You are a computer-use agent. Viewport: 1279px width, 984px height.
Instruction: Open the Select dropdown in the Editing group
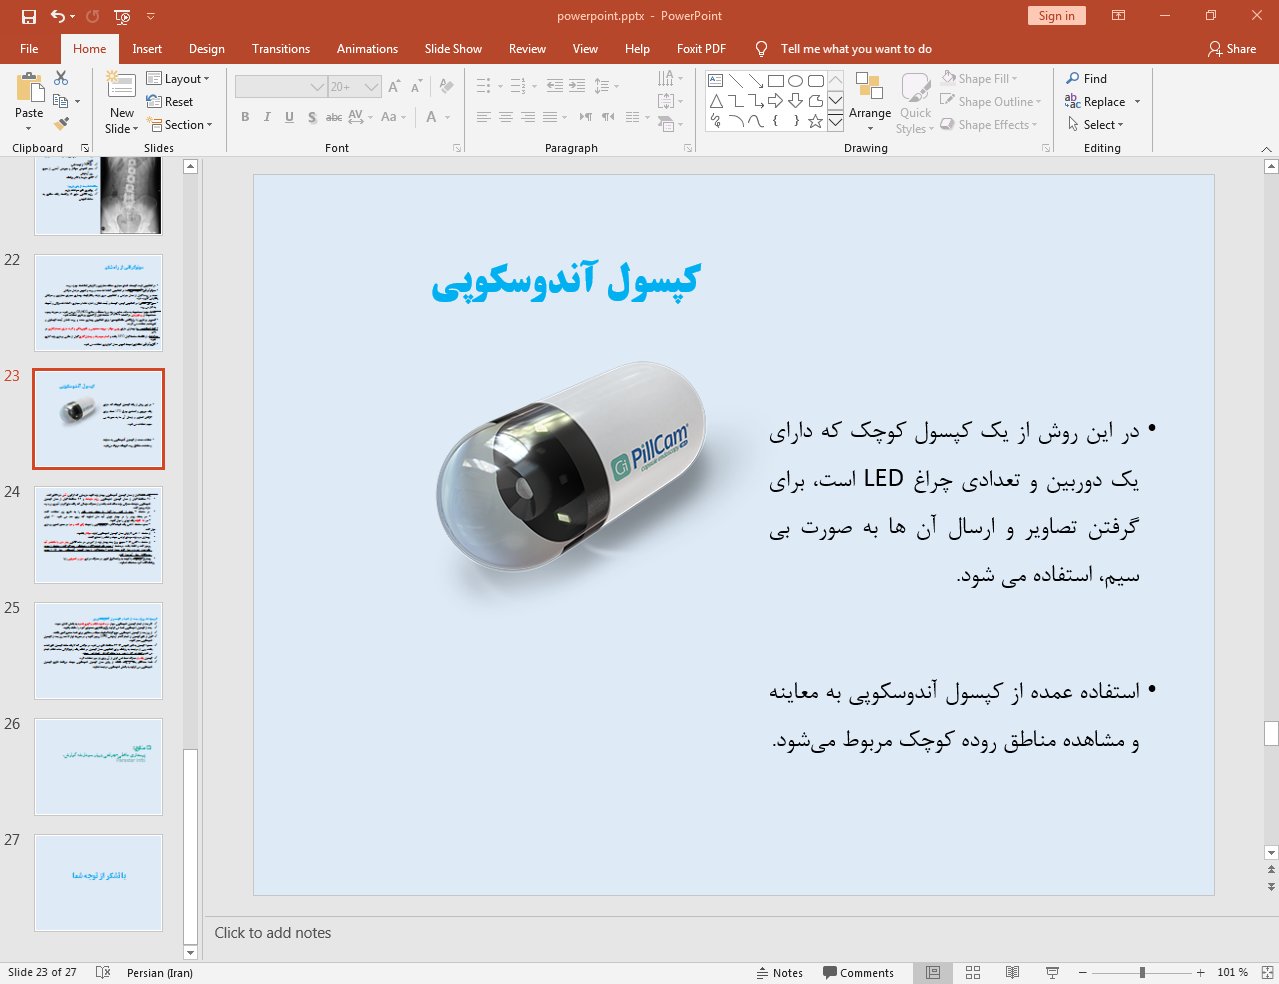1095,125
